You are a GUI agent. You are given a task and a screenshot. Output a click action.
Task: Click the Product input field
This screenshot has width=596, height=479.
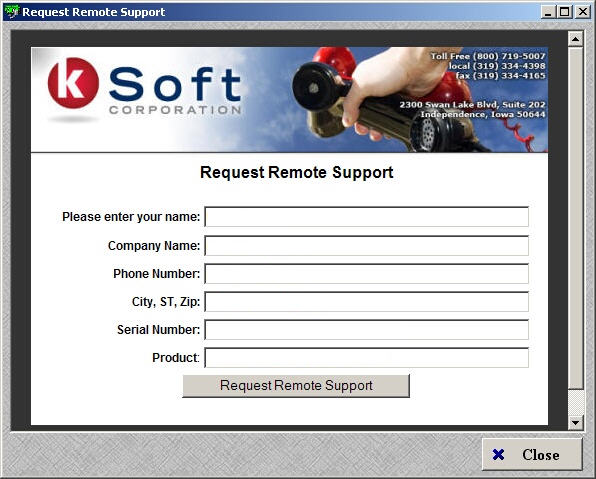(x=366, y=358)
